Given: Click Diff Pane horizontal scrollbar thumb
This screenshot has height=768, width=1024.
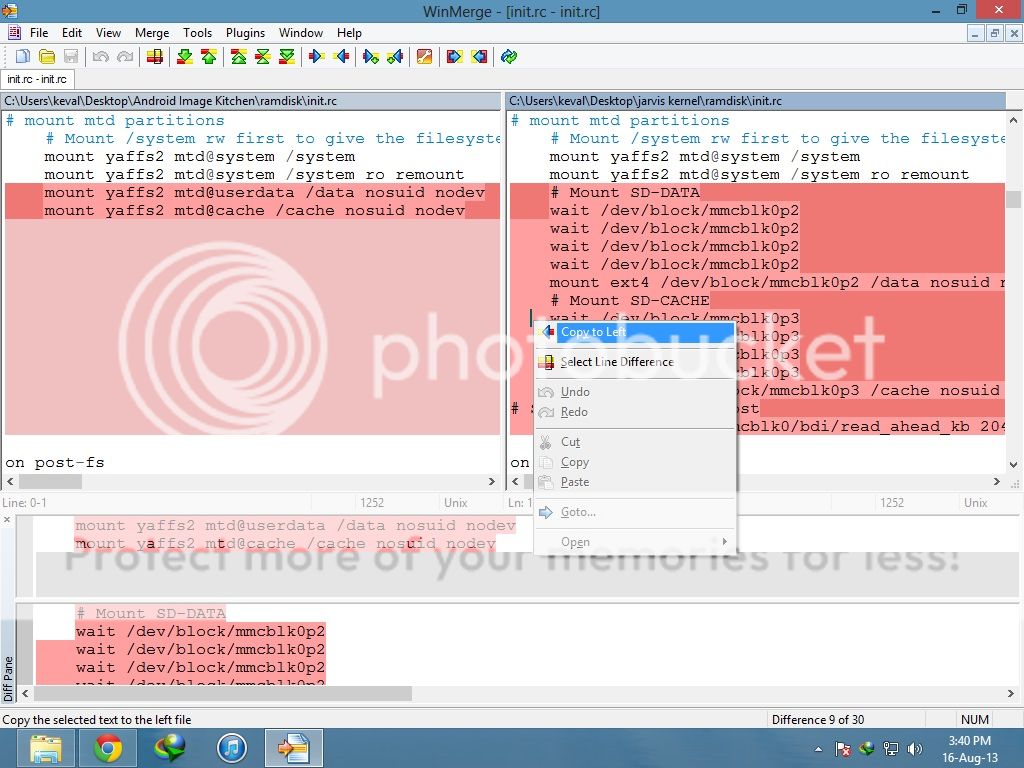Looking at the screenshot, I should point(223,694).
